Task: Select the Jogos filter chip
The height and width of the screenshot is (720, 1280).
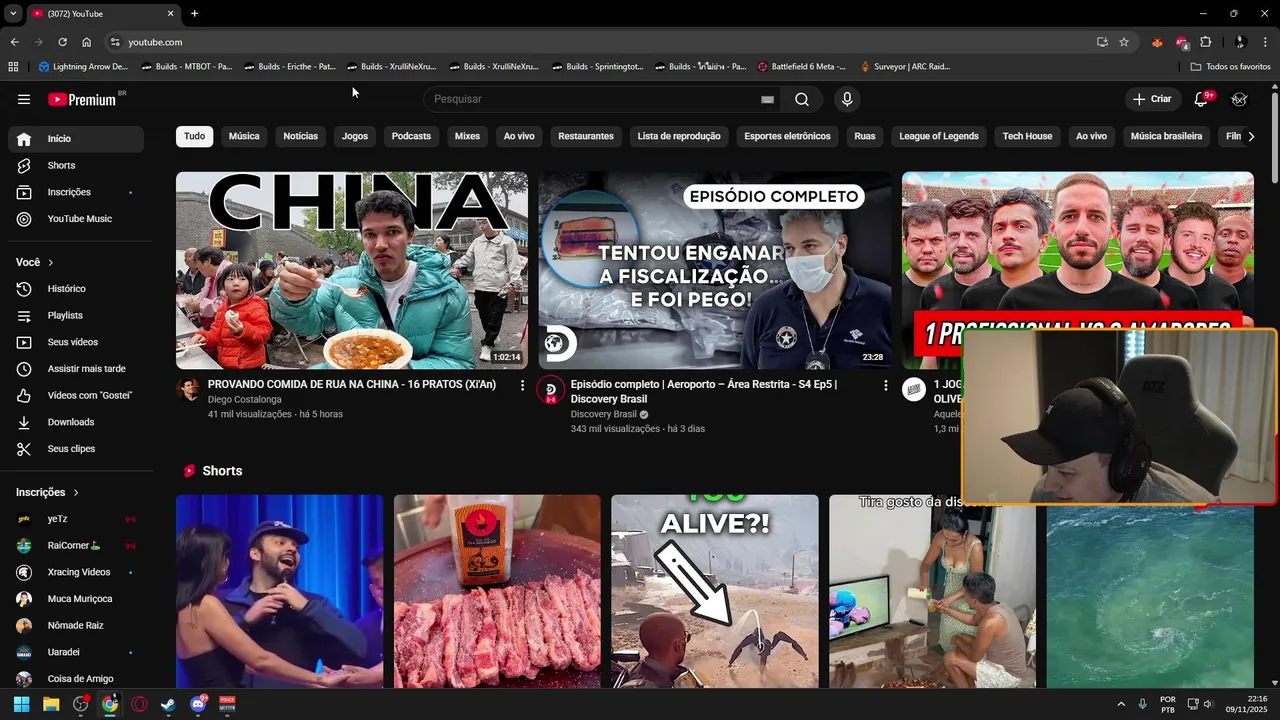Action: tap(355, 136)
